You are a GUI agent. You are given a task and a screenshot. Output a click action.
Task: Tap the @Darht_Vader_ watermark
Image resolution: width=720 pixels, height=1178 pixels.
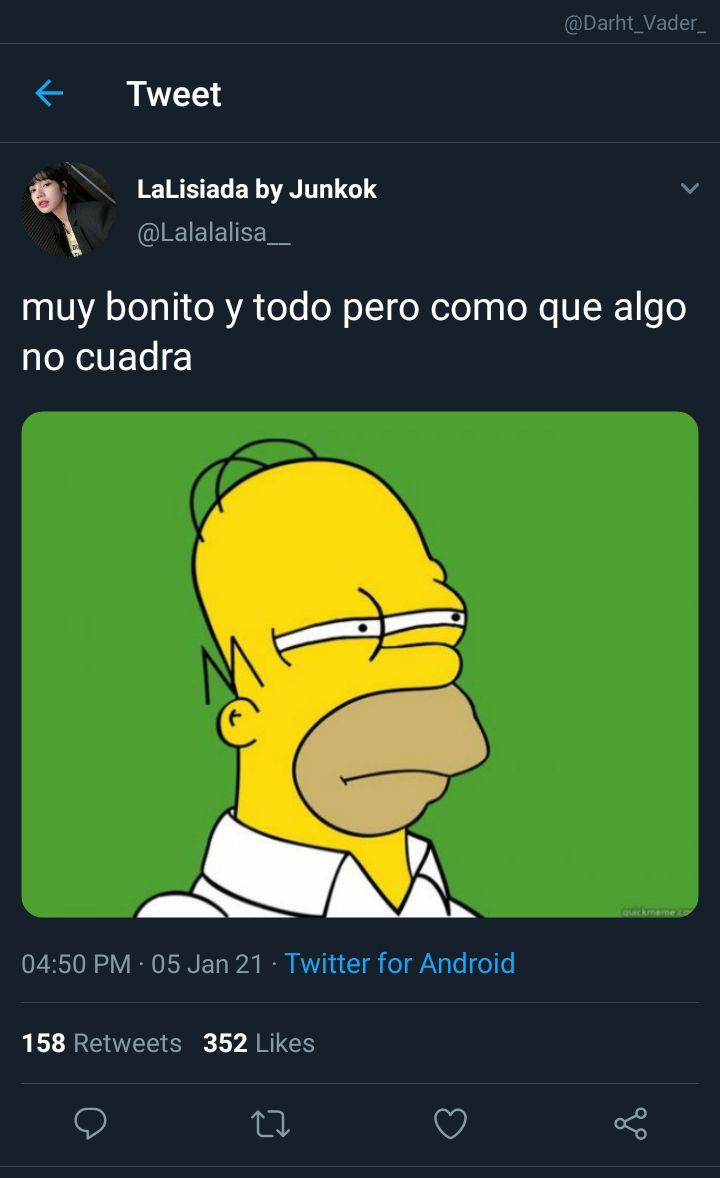pos(634,23)
